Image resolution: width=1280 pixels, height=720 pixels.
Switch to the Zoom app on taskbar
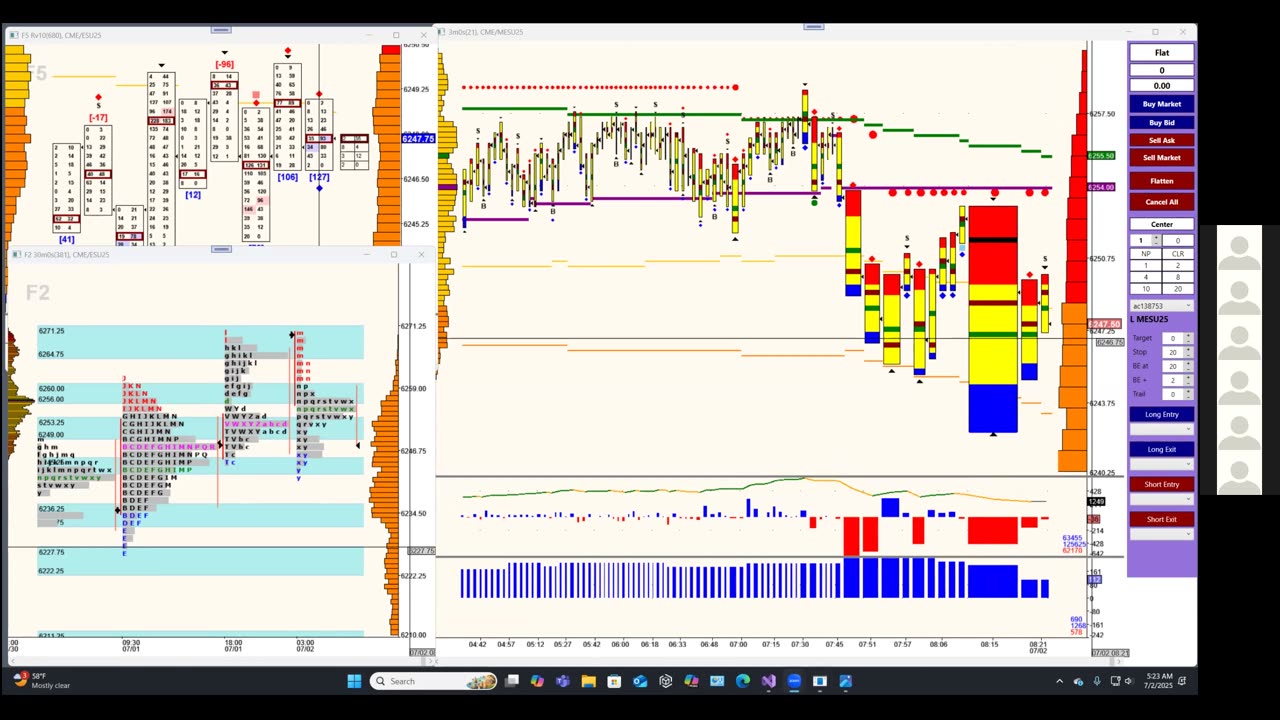(794, 681)
